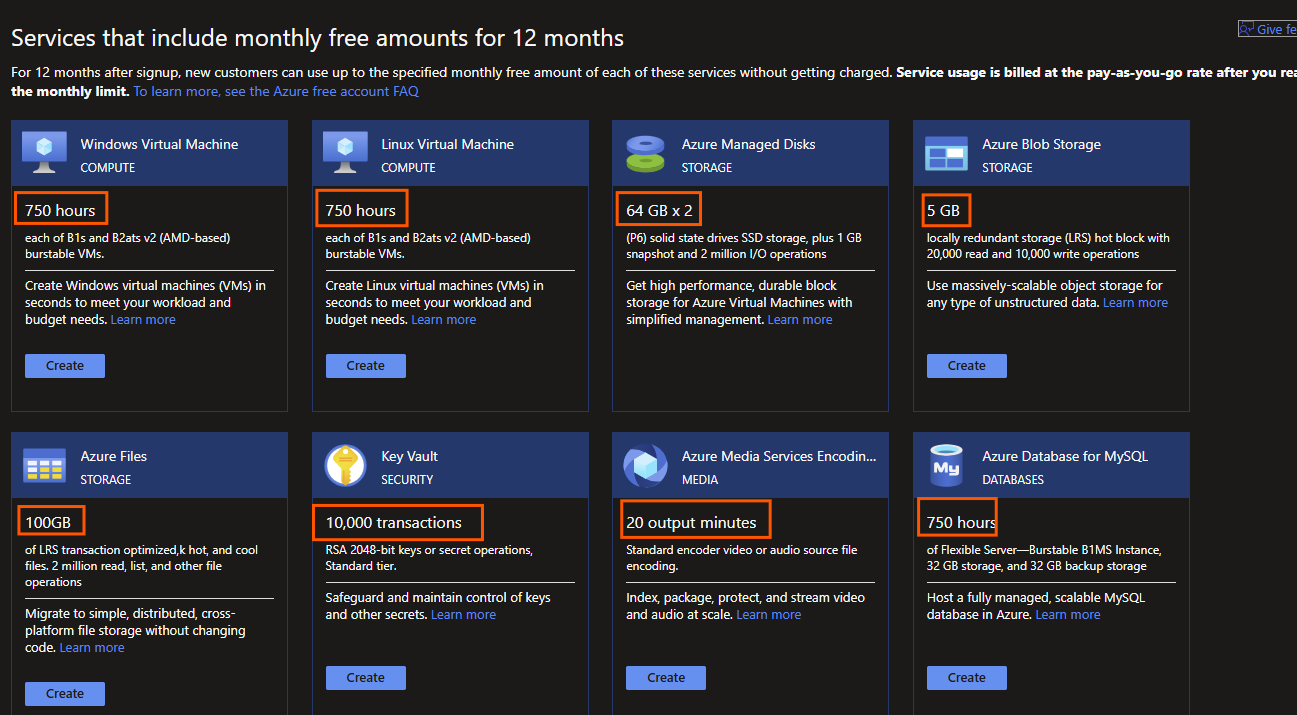Click the Azure Media Services Encoding icon
This screenshot has height=715, width=1297.
646,465
